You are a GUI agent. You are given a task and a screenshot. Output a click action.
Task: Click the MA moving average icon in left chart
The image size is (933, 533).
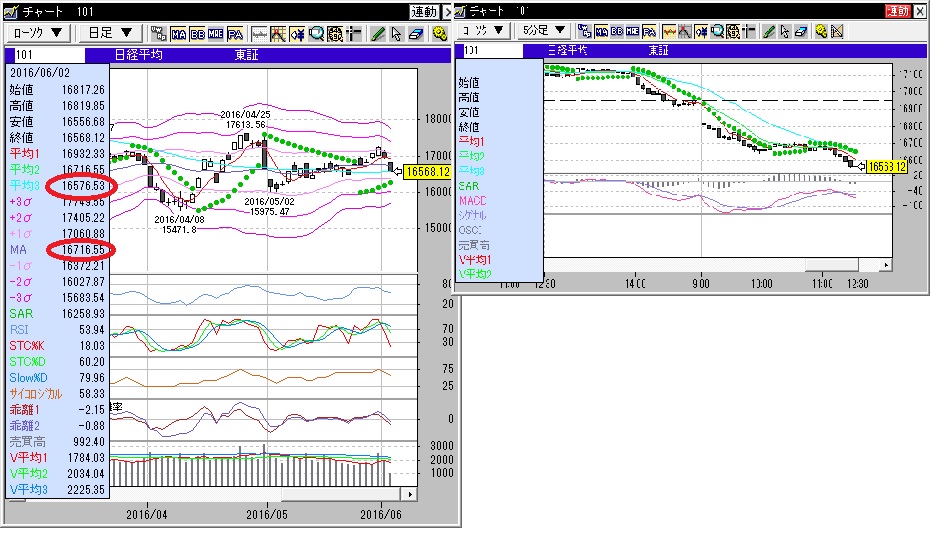tap(179, 34)
